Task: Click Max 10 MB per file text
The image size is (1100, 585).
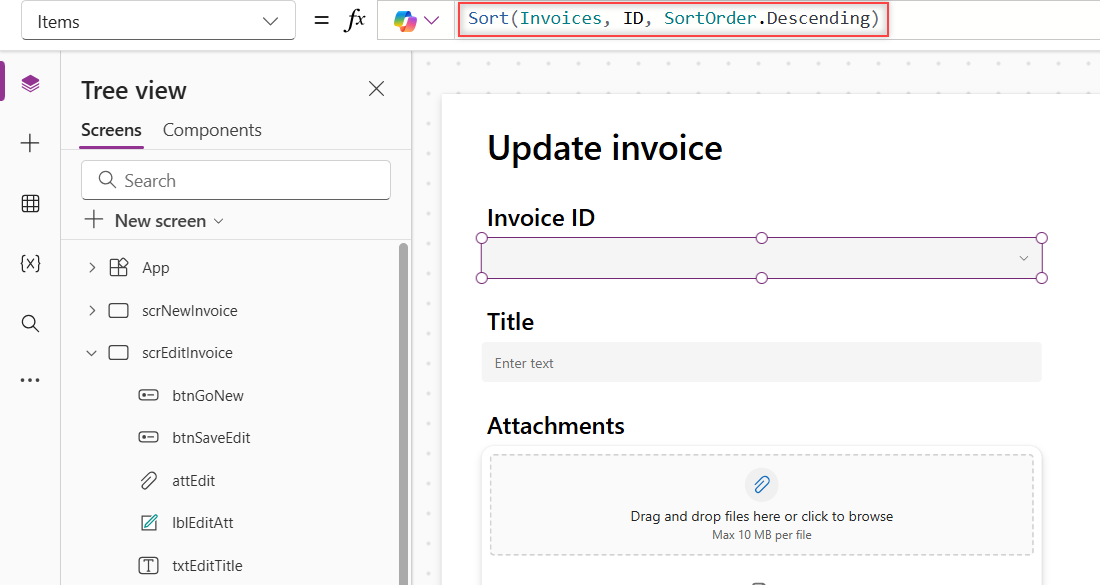Action: (x=761, y=534)
